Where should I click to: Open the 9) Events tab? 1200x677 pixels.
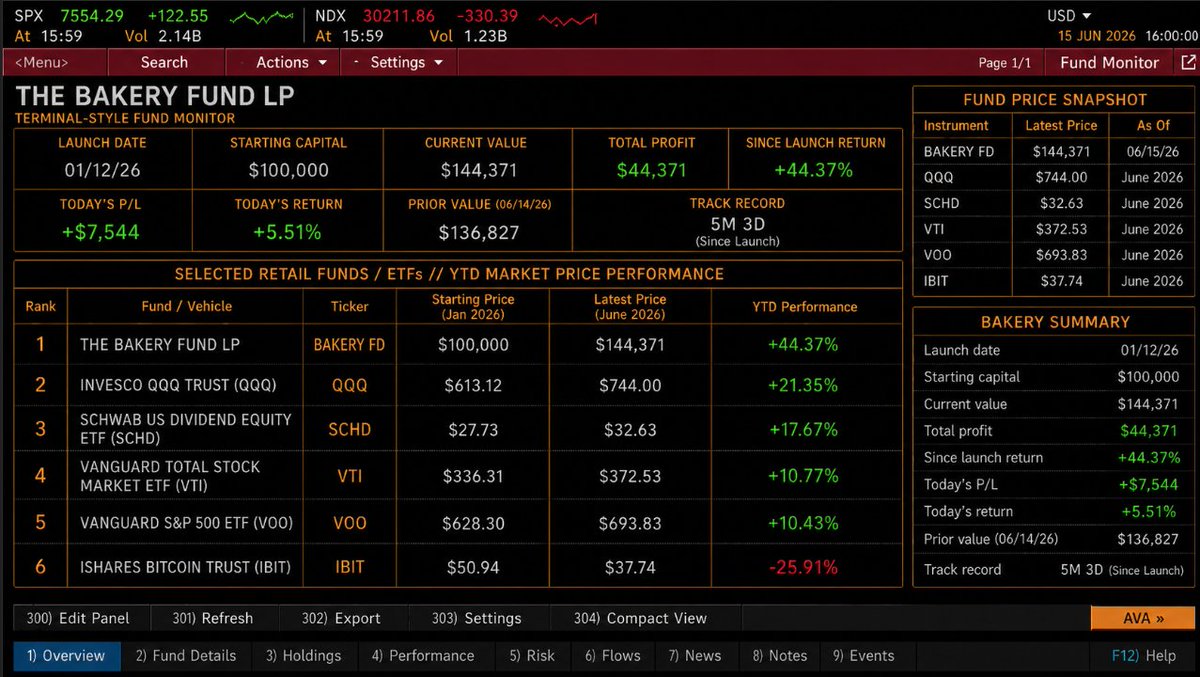864,656
